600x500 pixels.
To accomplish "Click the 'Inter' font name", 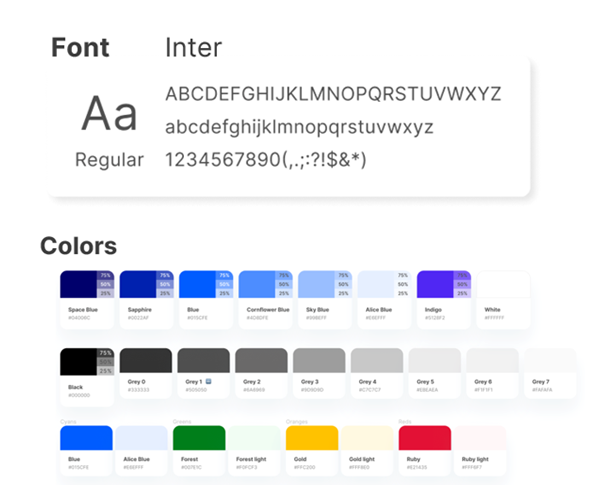I will [x=193, y=48].
